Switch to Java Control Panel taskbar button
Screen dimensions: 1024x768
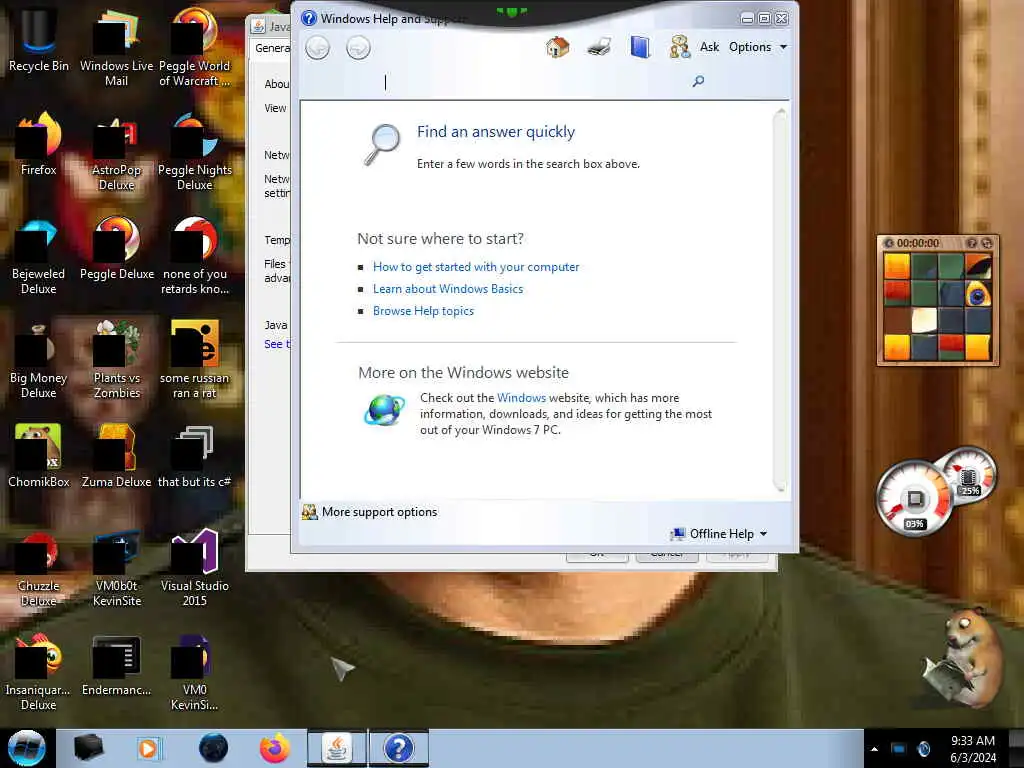(x=337, y=748)
